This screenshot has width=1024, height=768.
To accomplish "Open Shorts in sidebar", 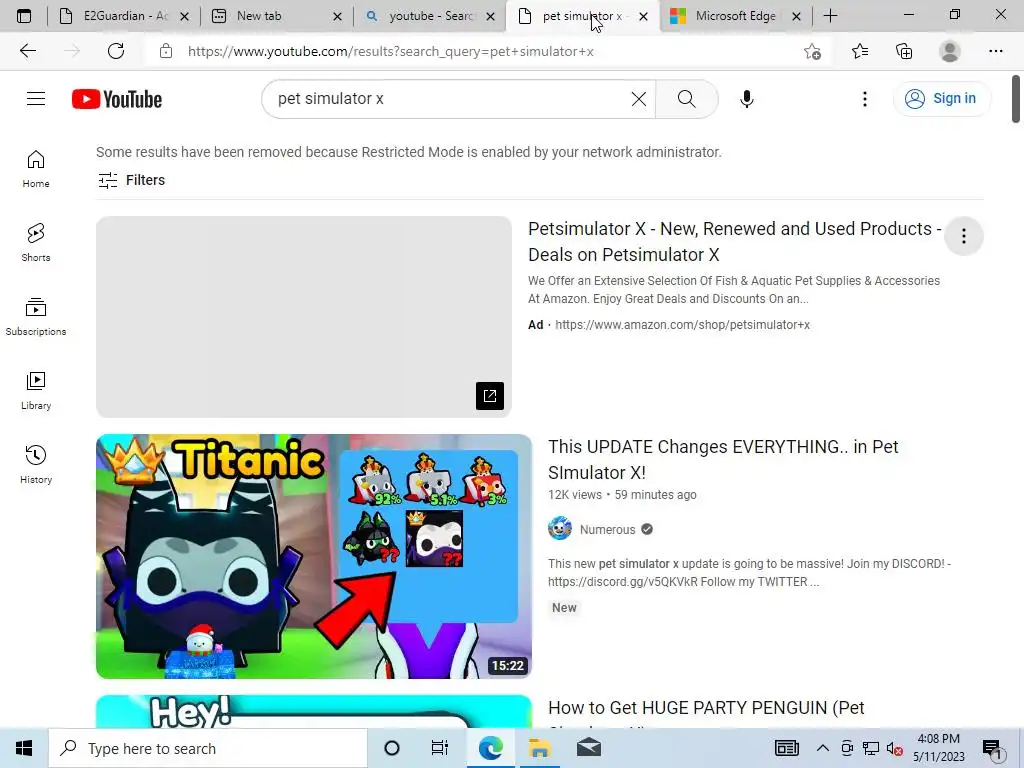I will coord(36,242).
